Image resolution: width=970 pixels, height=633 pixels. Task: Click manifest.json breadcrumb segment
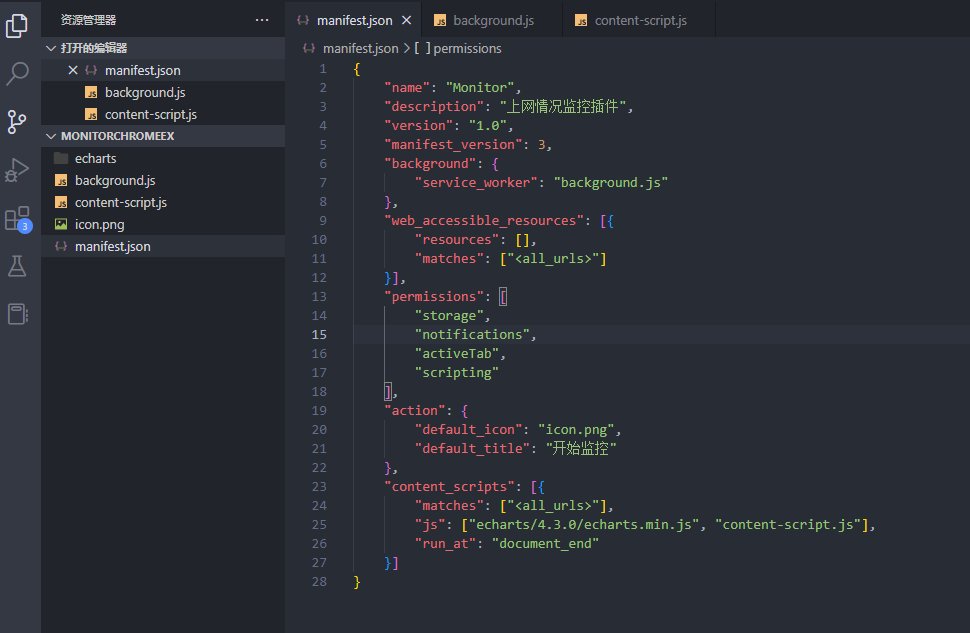coord(359,48)
